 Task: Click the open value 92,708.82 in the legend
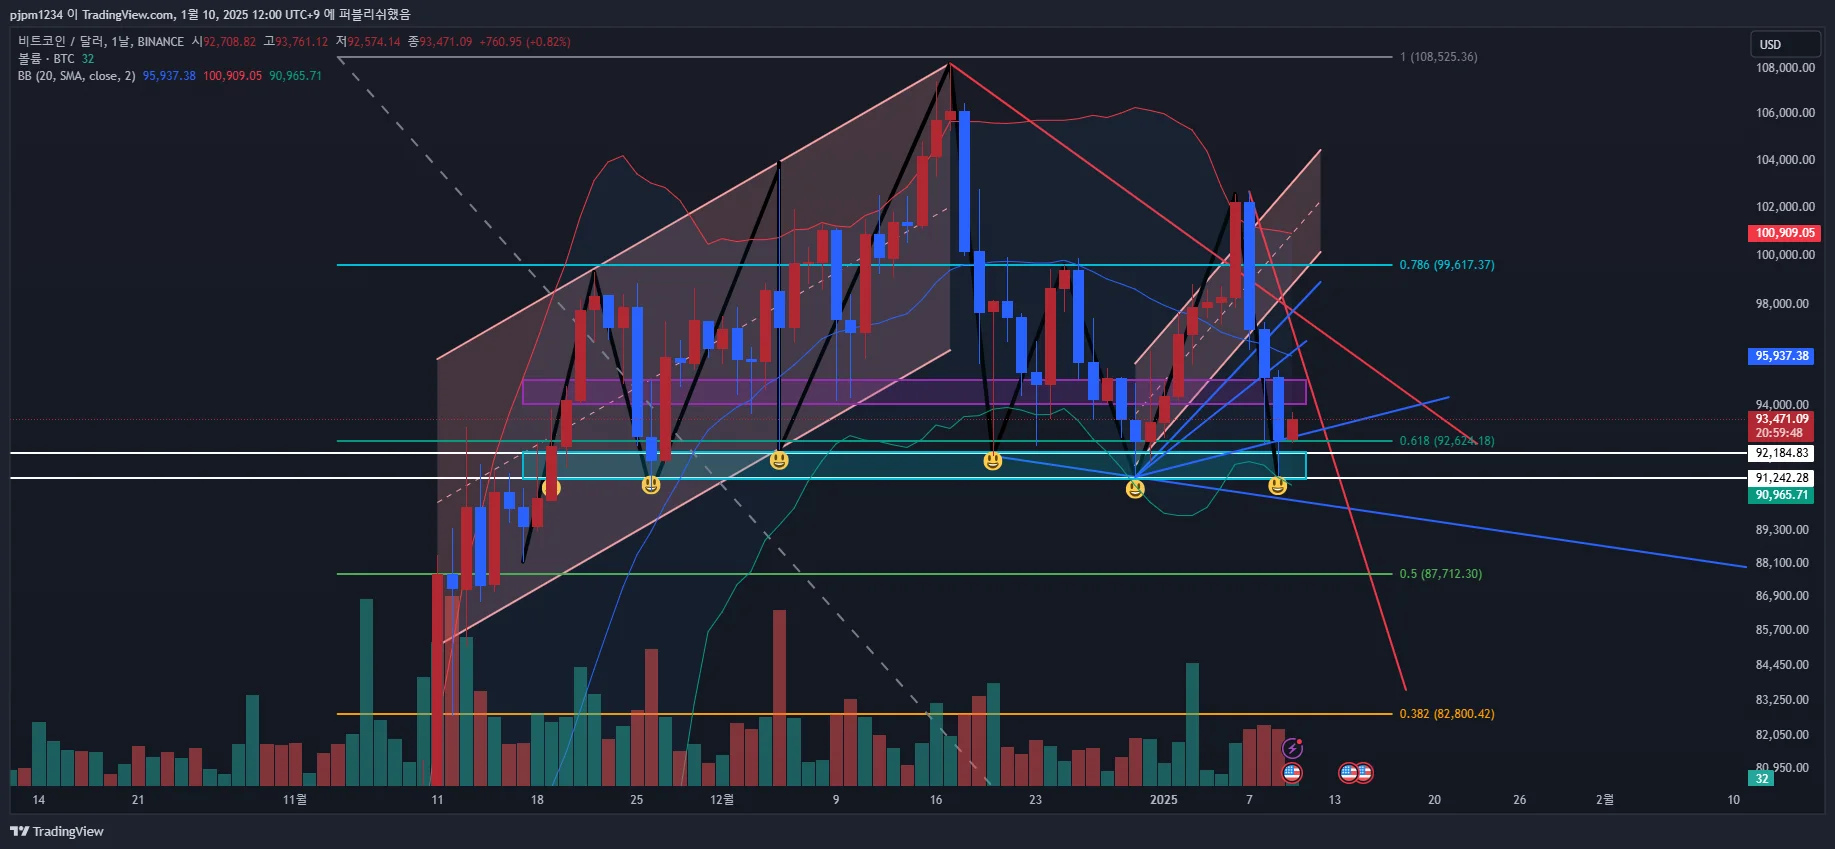[229, 42]
